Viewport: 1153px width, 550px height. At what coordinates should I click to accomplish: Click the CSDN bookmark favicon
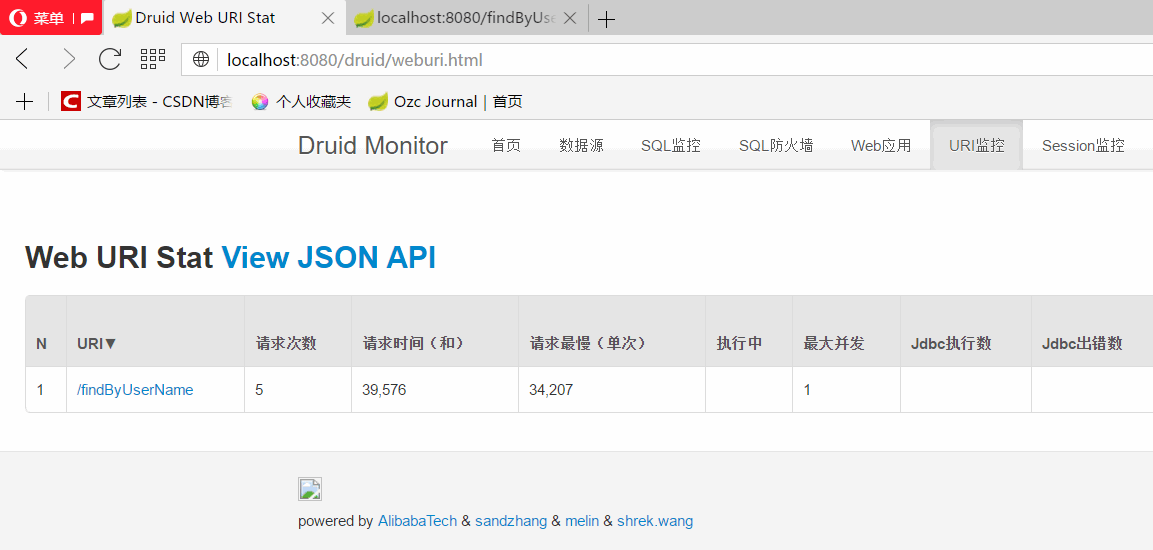pyautogui.click(x=71, y=101)
